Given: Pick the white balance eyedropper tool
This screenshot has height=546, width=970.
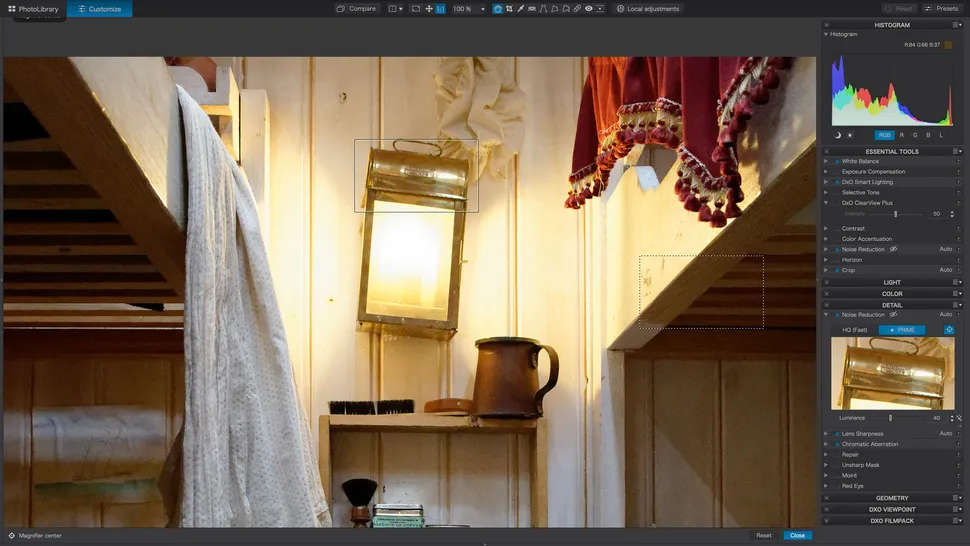Looking at the screenshot, I should [x=520, y=9].
